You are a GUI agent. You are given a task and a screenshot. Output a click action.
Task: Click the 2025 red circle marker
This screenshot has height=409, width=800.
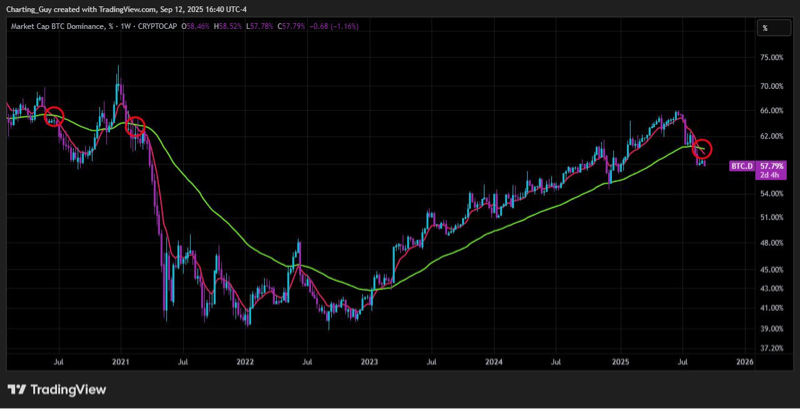[x=702, y=149]
